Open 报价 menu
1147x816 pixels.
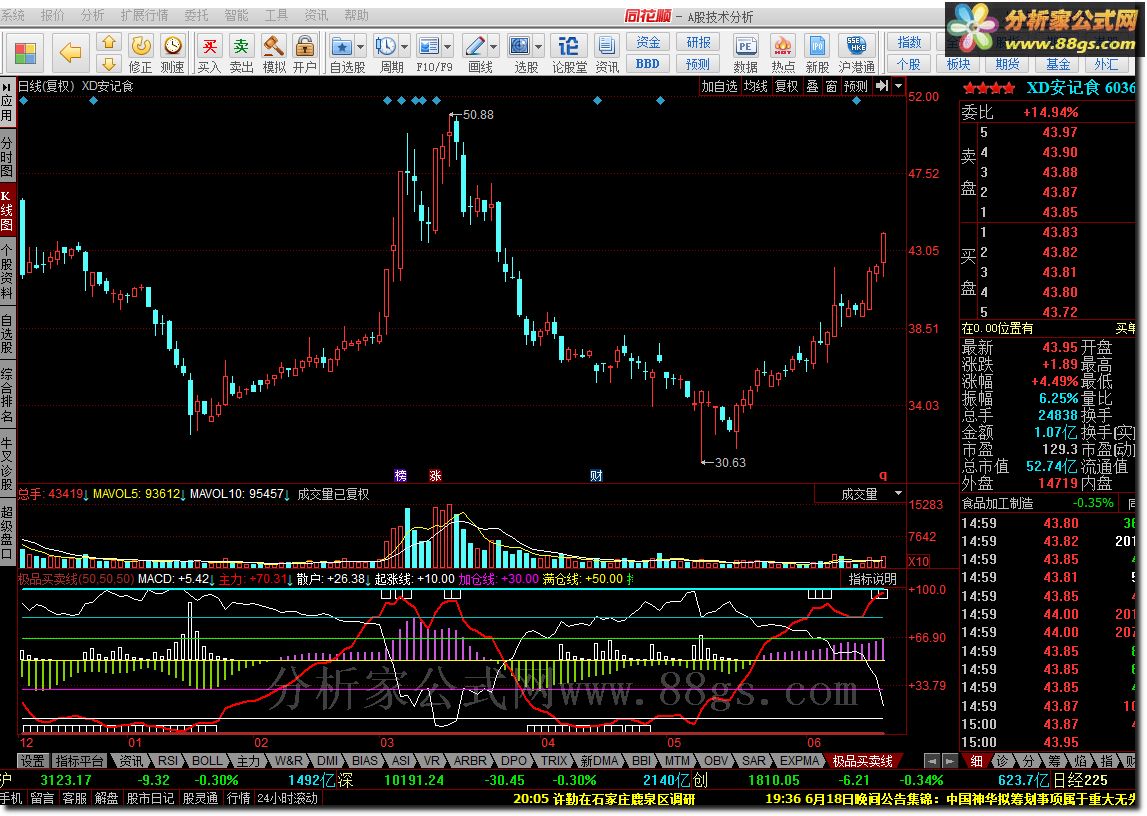click(53, 15)
